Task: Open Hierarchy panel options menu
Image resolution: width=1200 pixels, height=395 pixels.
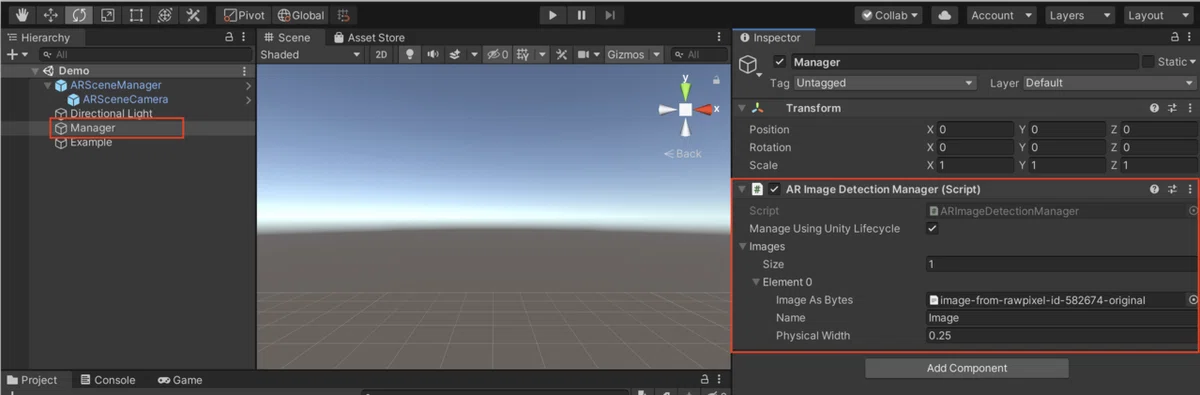Action: point(245,37)
